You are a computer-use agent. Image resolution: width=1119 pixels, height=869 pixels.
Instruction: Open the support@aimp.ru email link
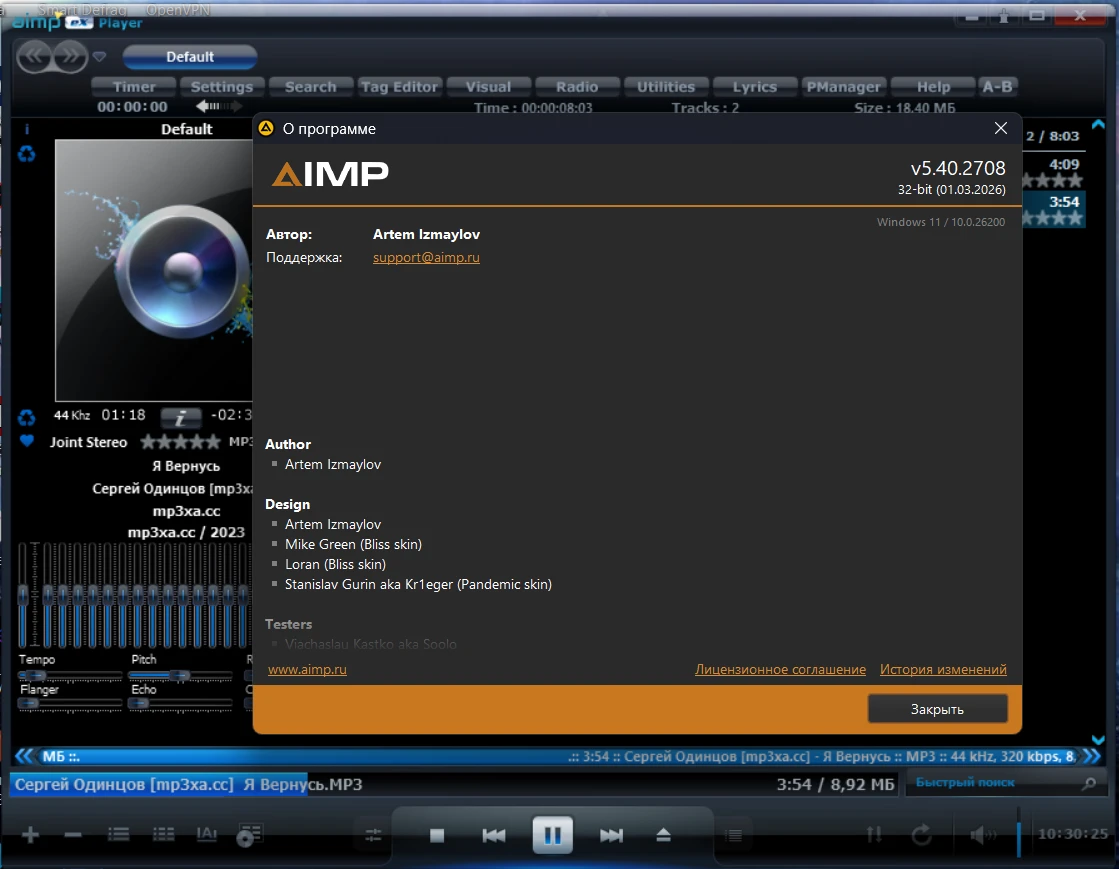(426, 257)
